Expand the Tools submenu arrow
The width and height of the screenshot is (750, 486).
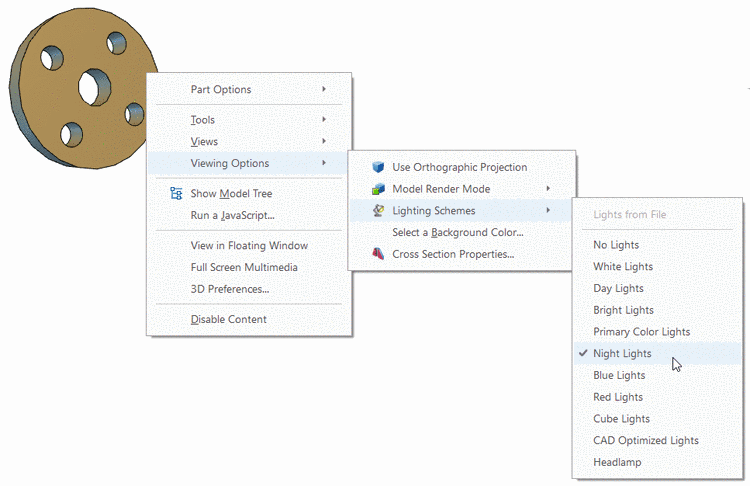[x=324, y=119]
